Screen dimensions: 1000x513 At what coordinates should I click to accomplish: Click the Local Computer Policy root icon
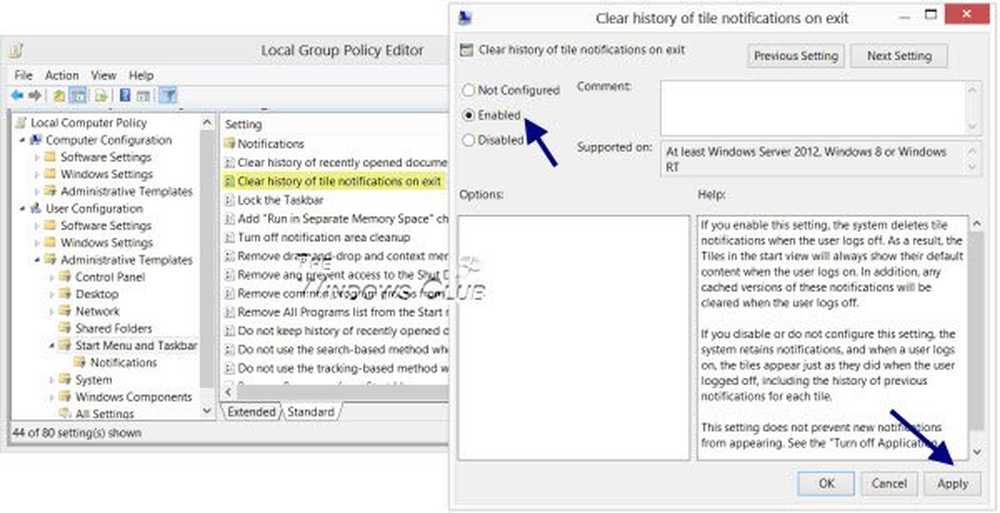(21, 123)
